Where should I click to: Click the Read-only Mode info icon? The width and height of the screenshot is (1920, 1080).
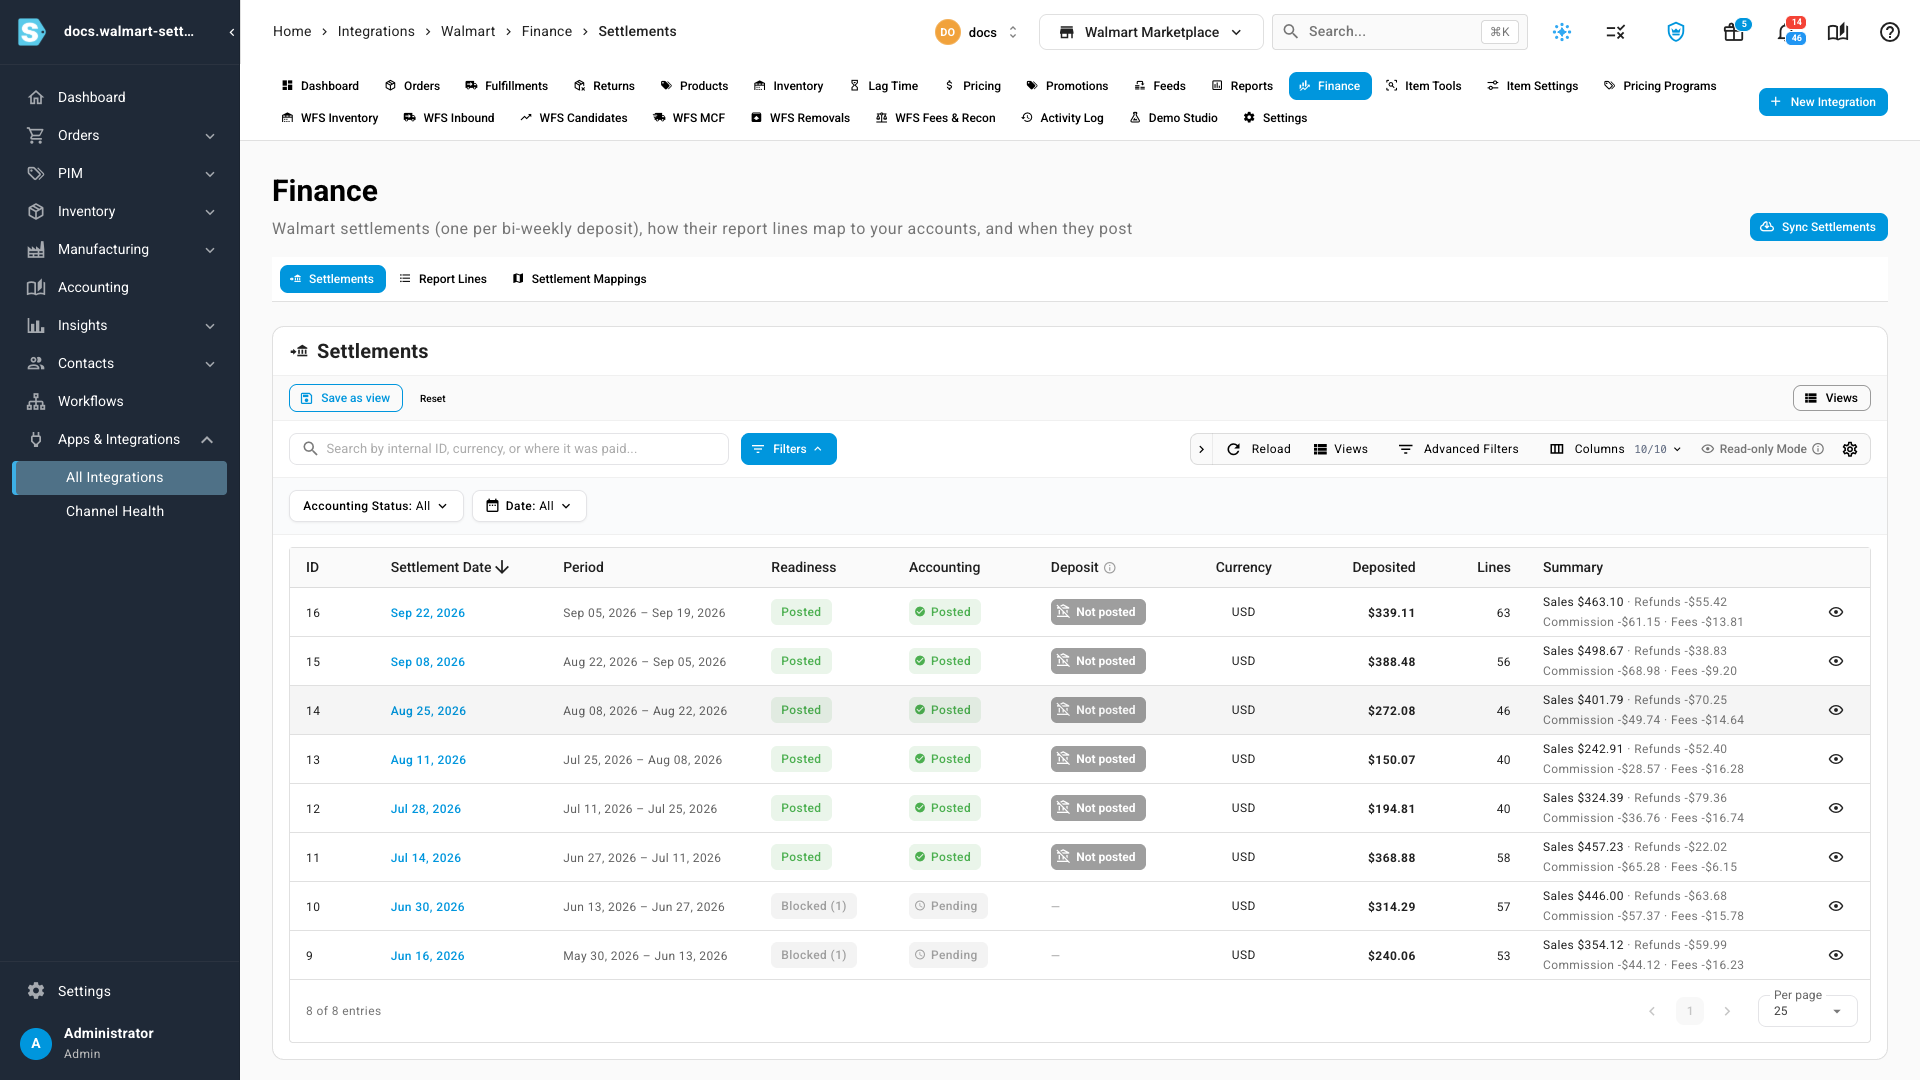click(1818, 449)
